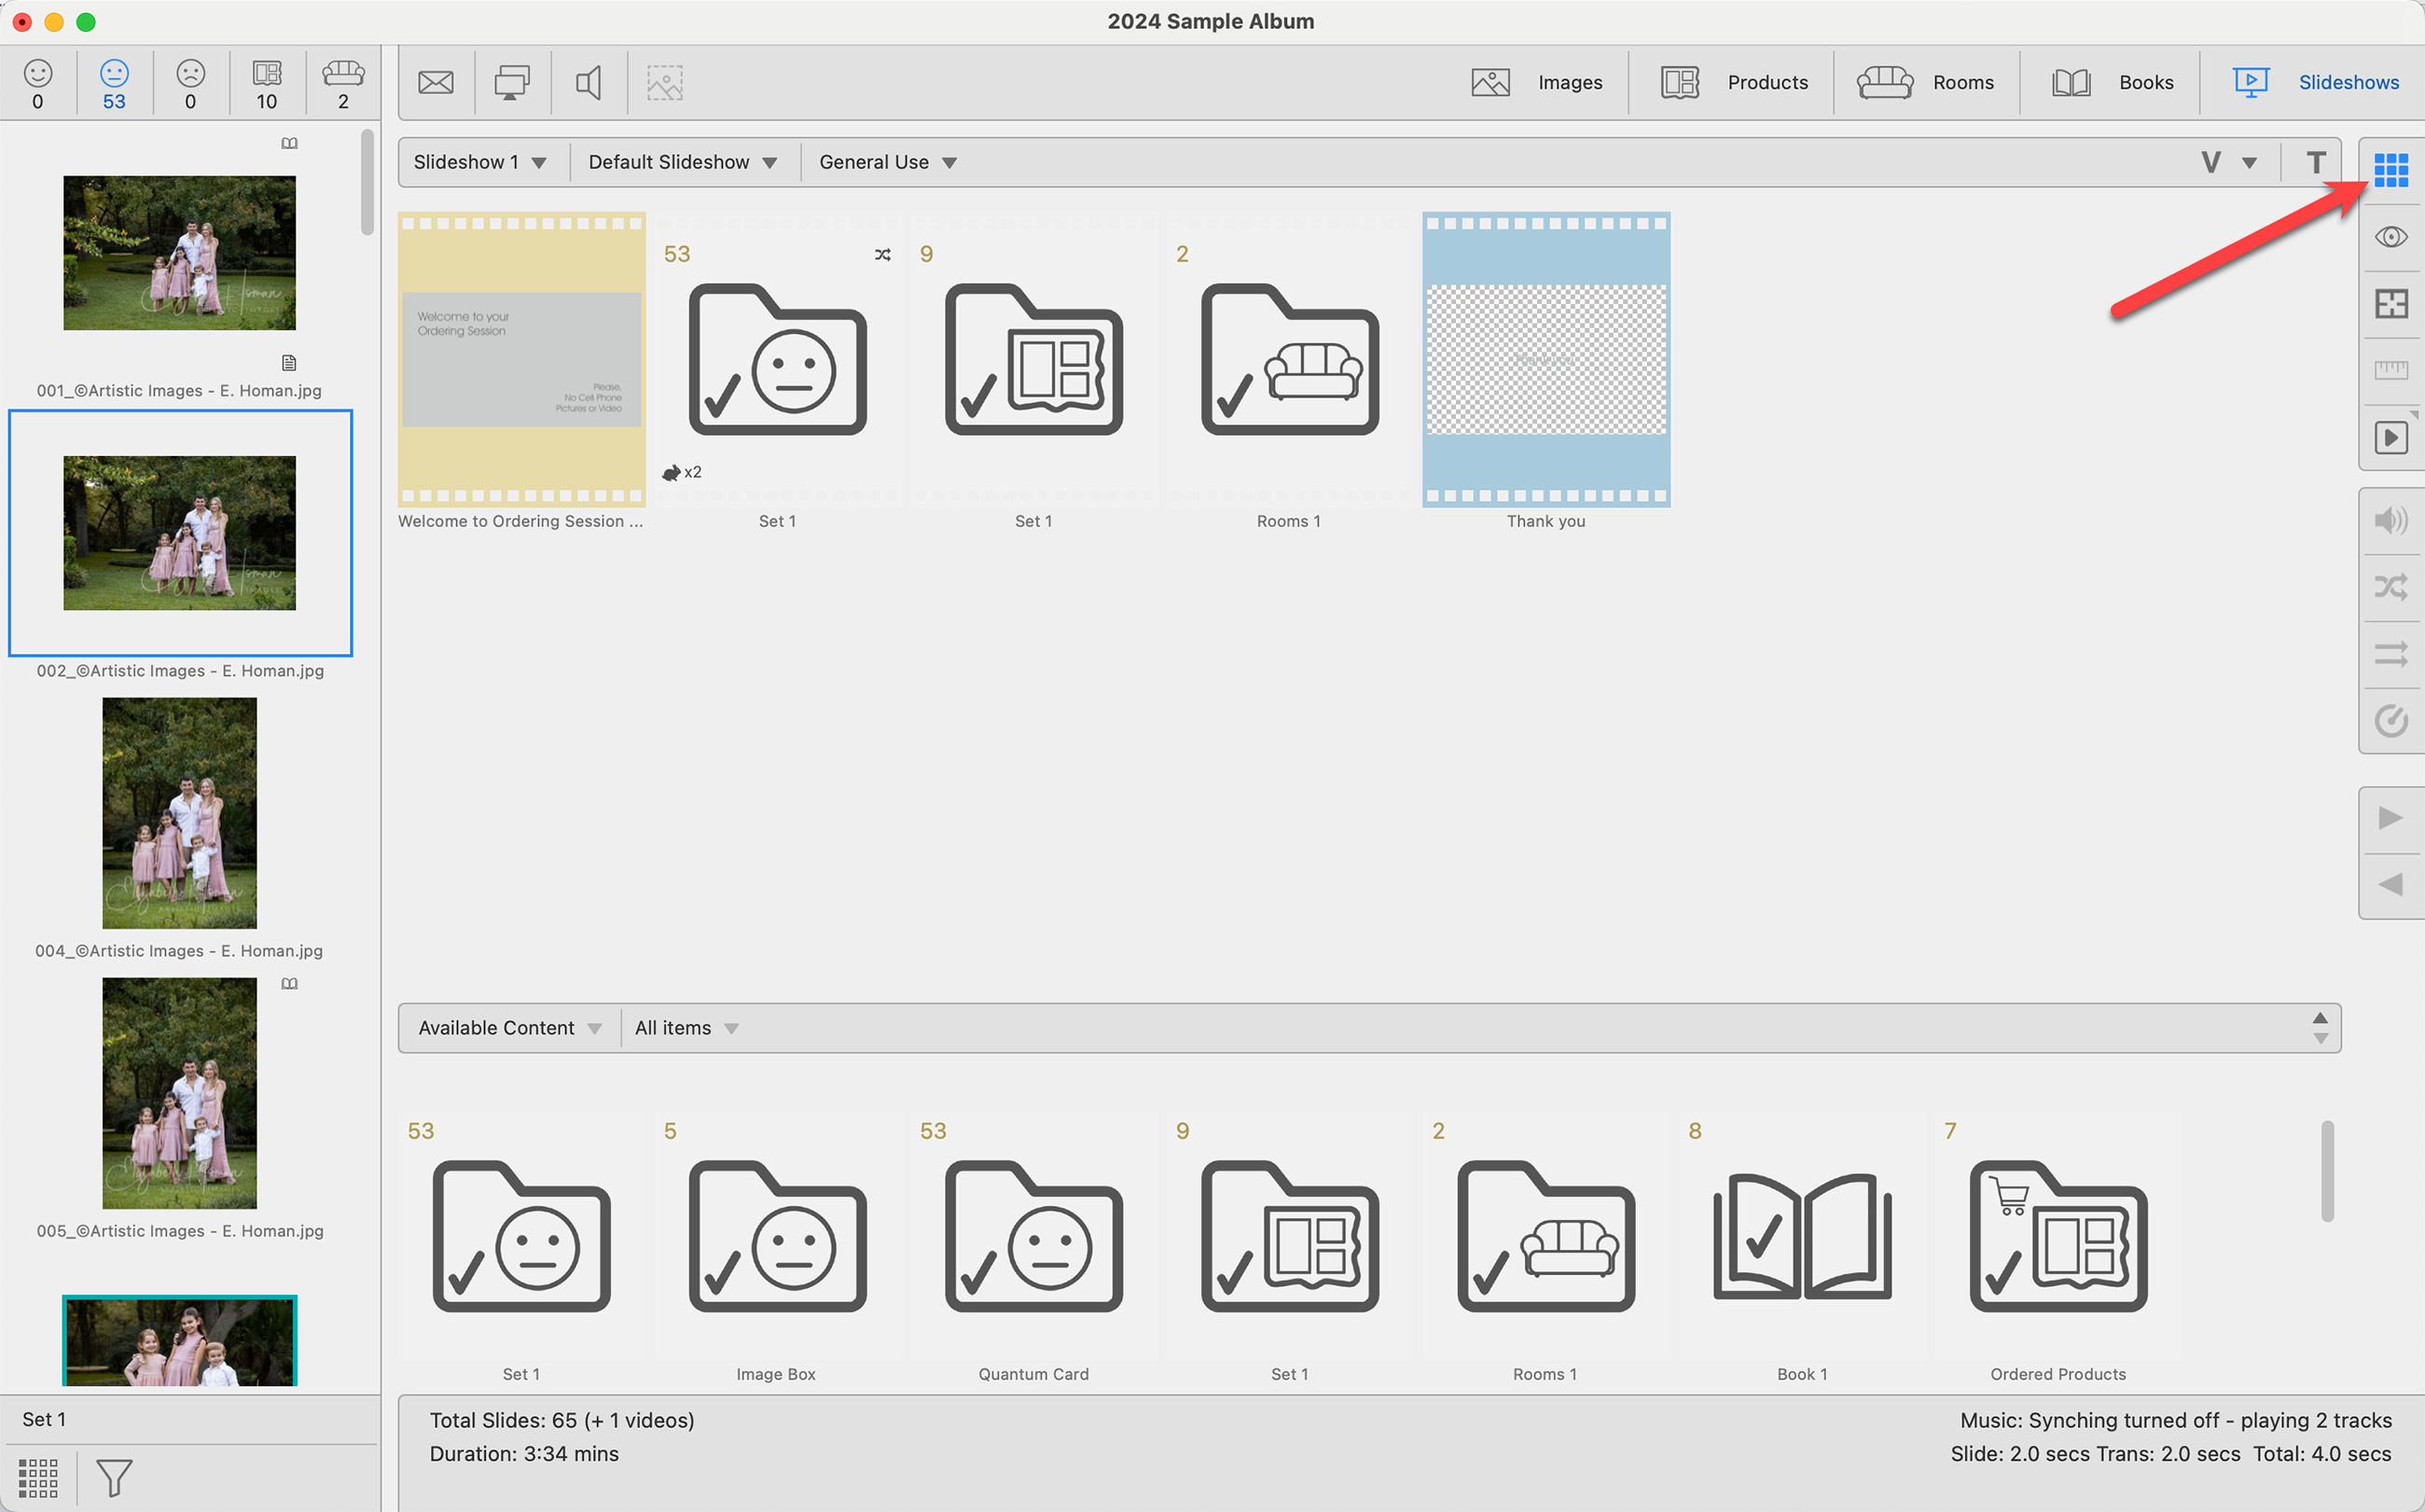This screenshot has height=1512, width=2425.
Task: Toggle the slideshow volume speaker in sidebar
Action: 2390,520
